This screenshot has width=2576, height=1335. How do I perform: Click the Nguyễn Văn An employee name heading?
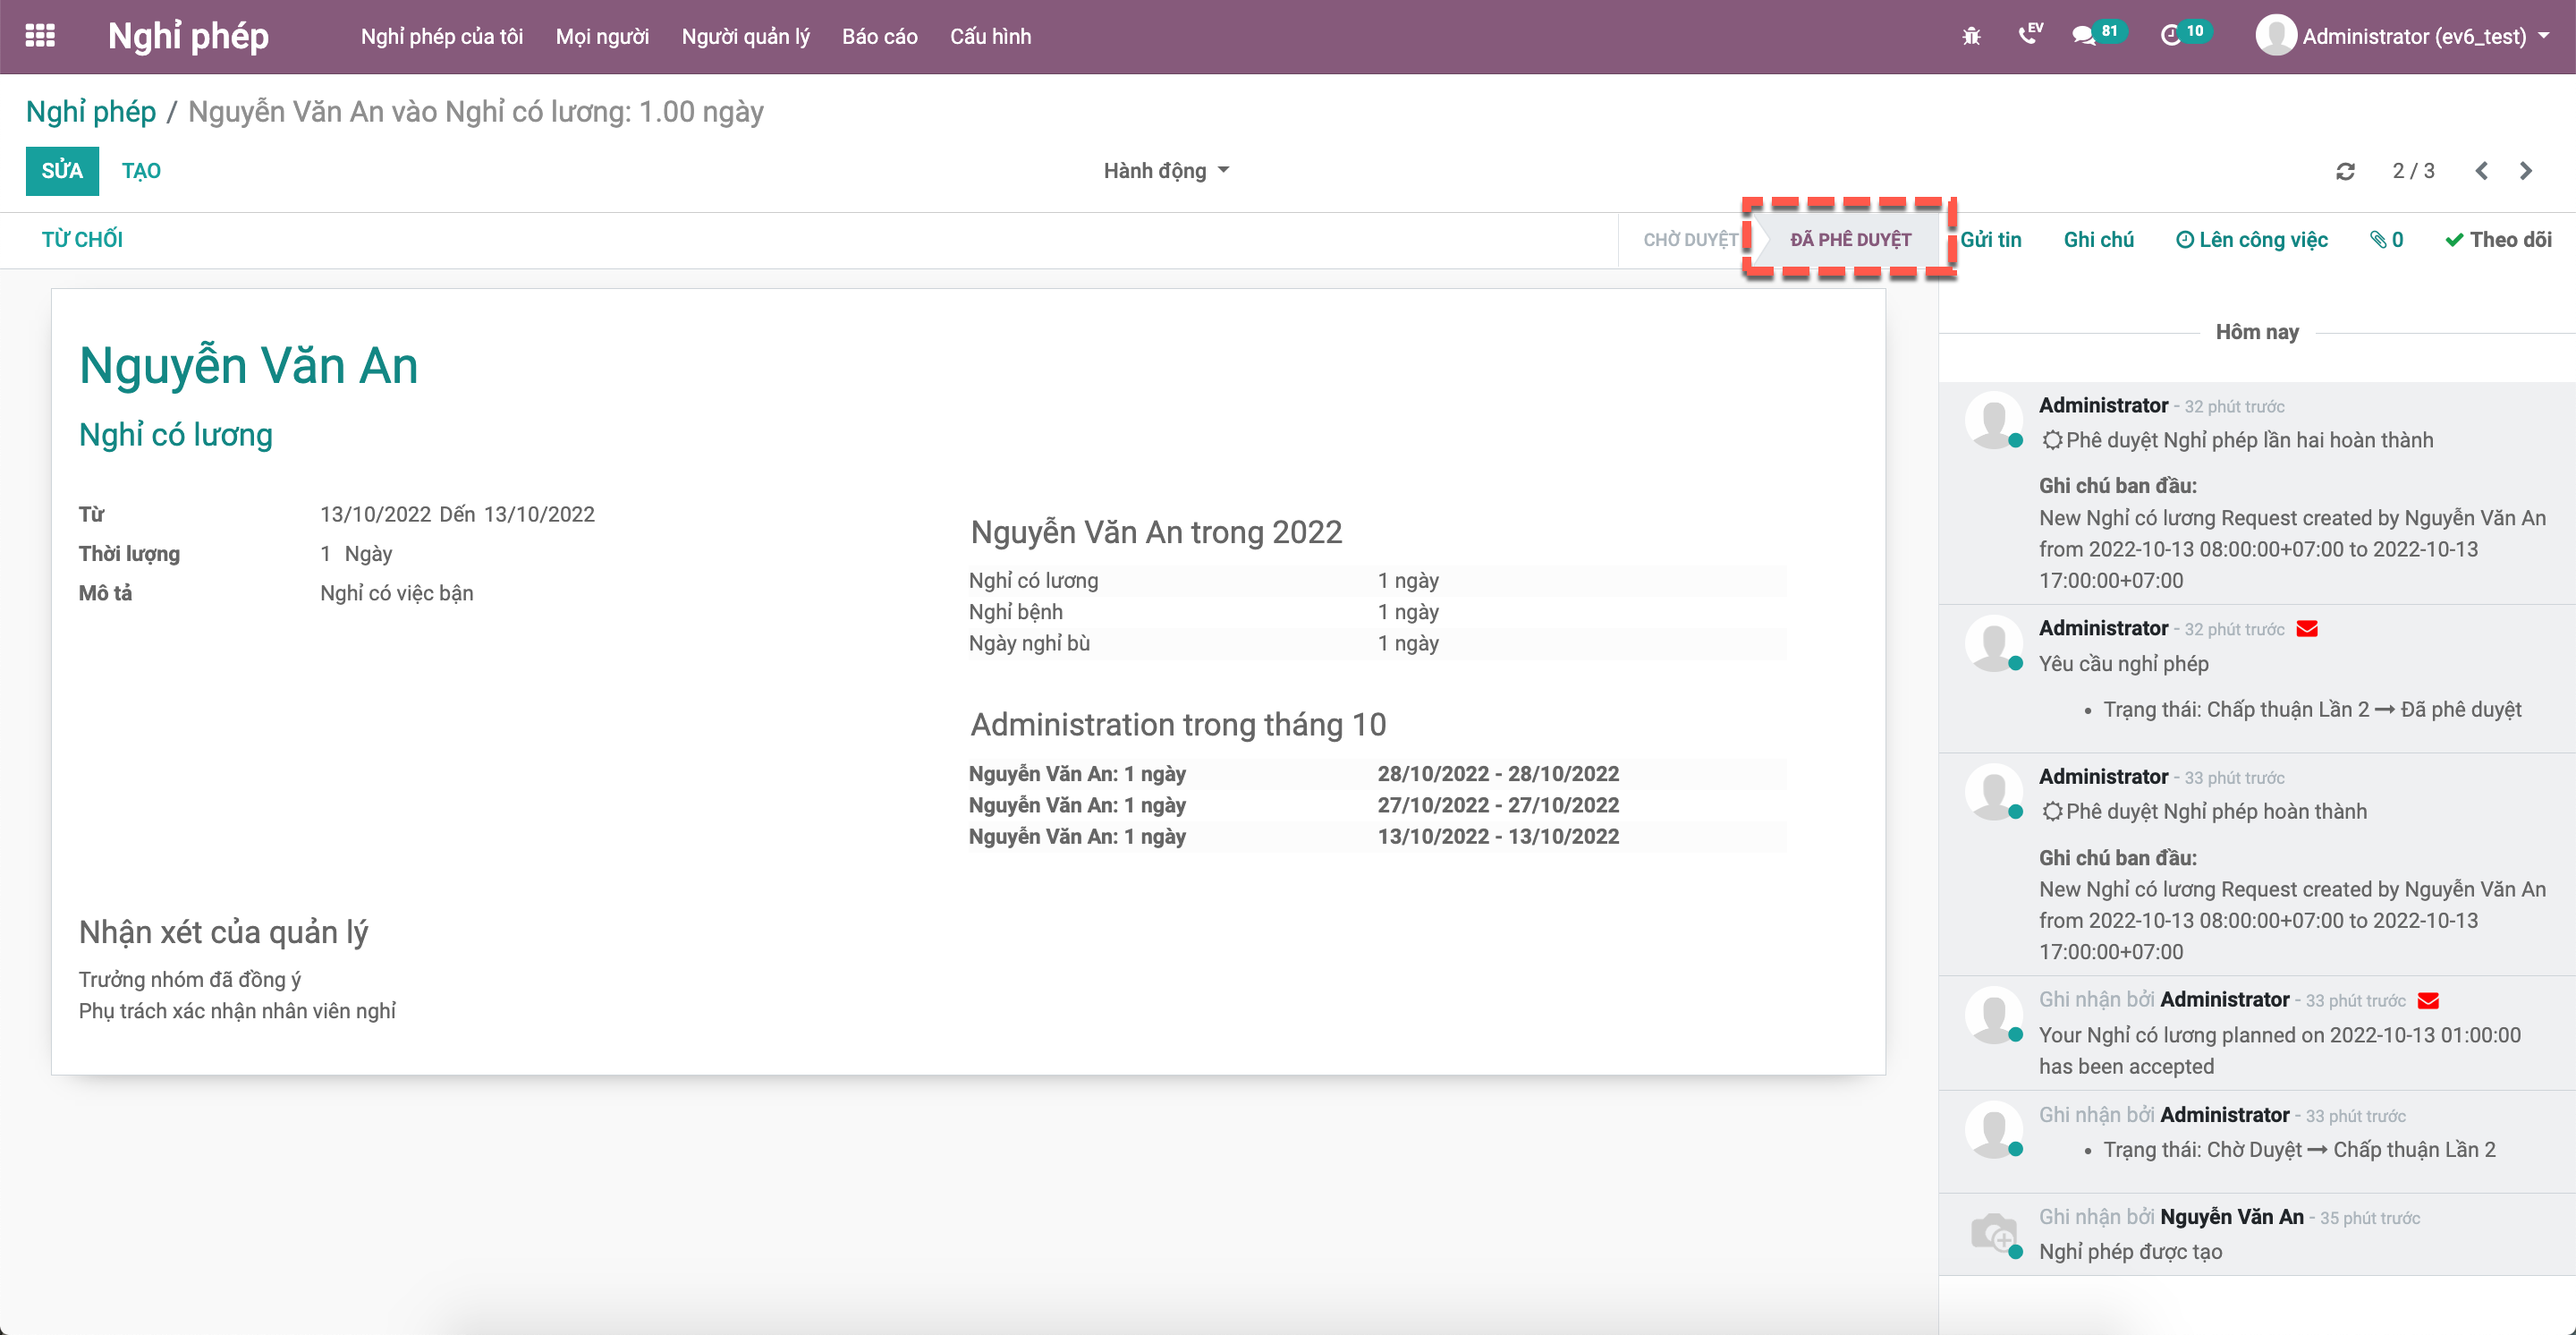point(249,365)
